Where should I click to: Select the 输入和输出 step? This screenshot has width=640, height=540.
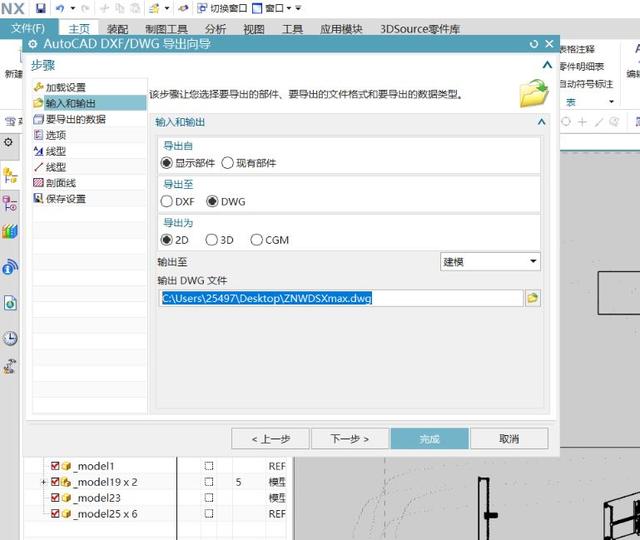89,103
